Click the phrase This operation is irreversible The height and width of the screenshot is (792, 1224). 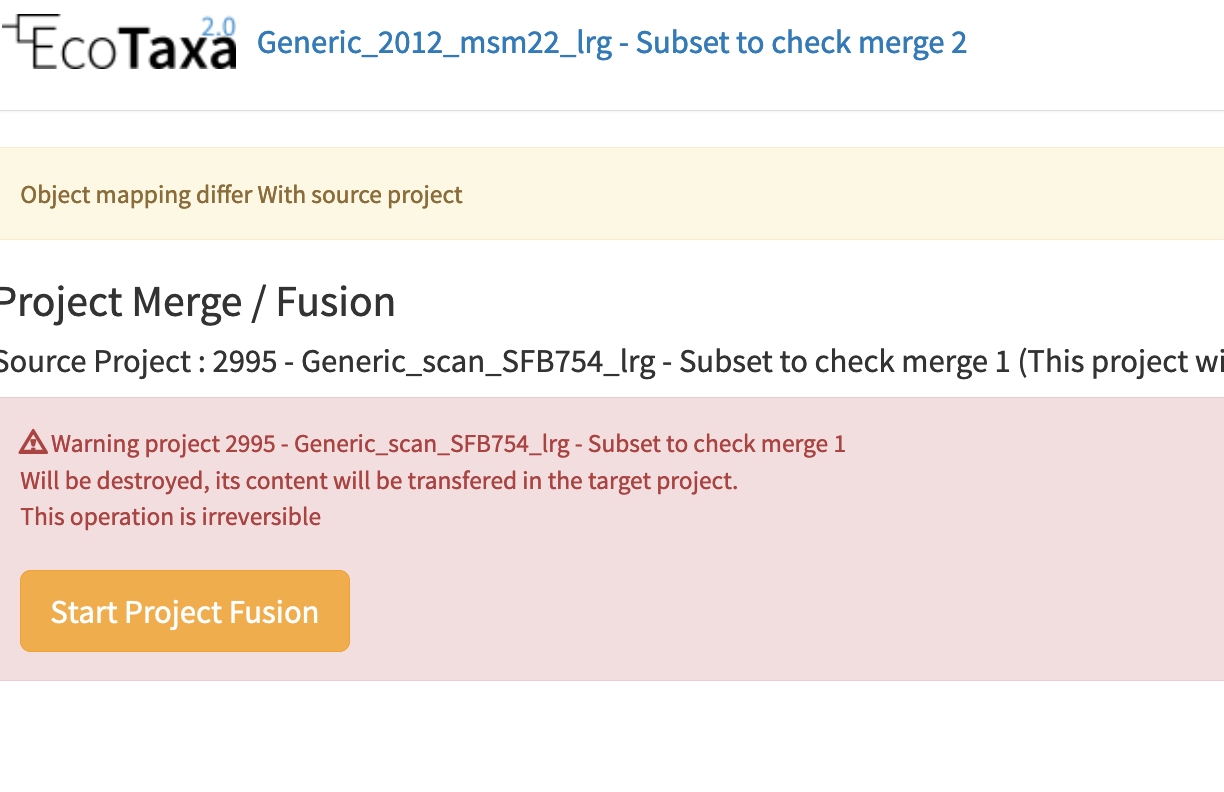click(x=170, y=516)
